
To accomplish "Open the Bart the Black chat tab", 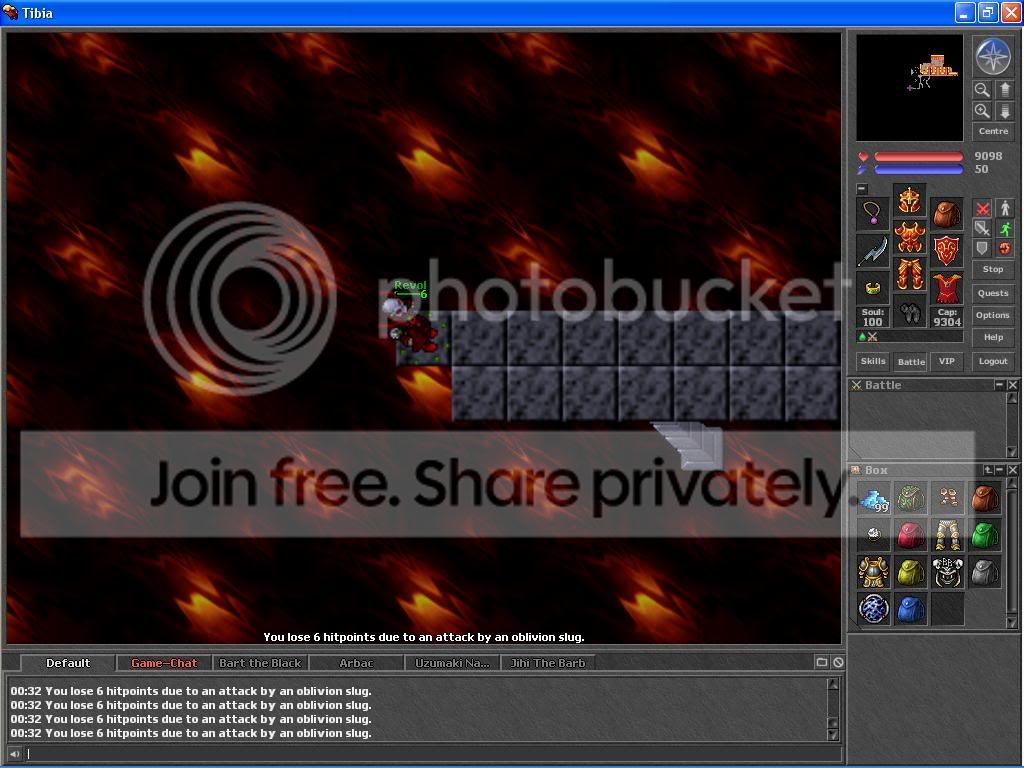I will click(x=260, y=663).
